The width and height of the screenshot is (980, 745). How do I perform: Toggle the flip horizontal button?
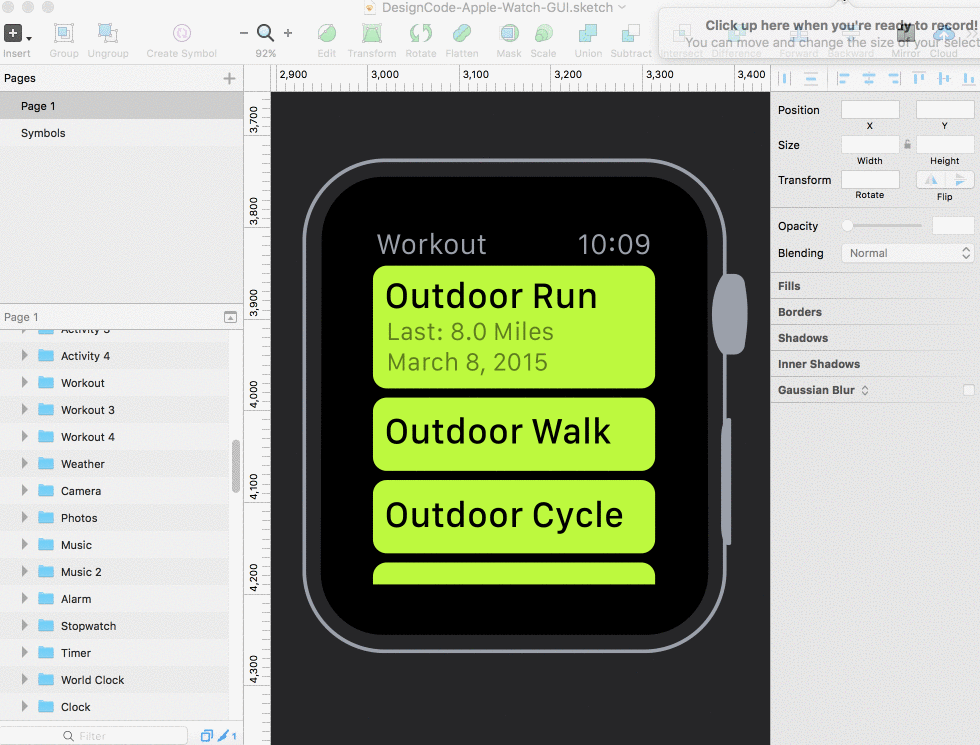pyautogui.click(x=931, y=180)
